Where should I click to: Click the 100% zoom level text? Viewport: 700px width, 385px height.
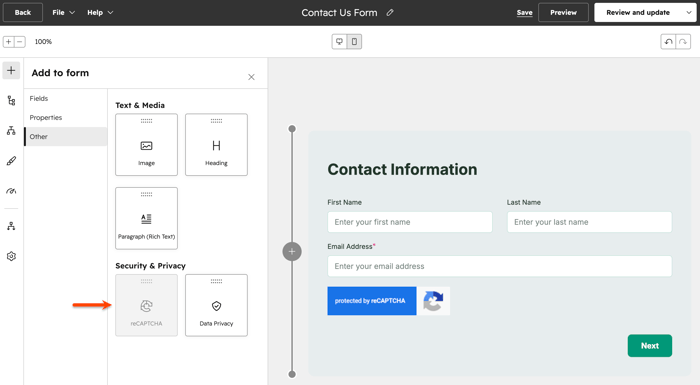(43, 42)
